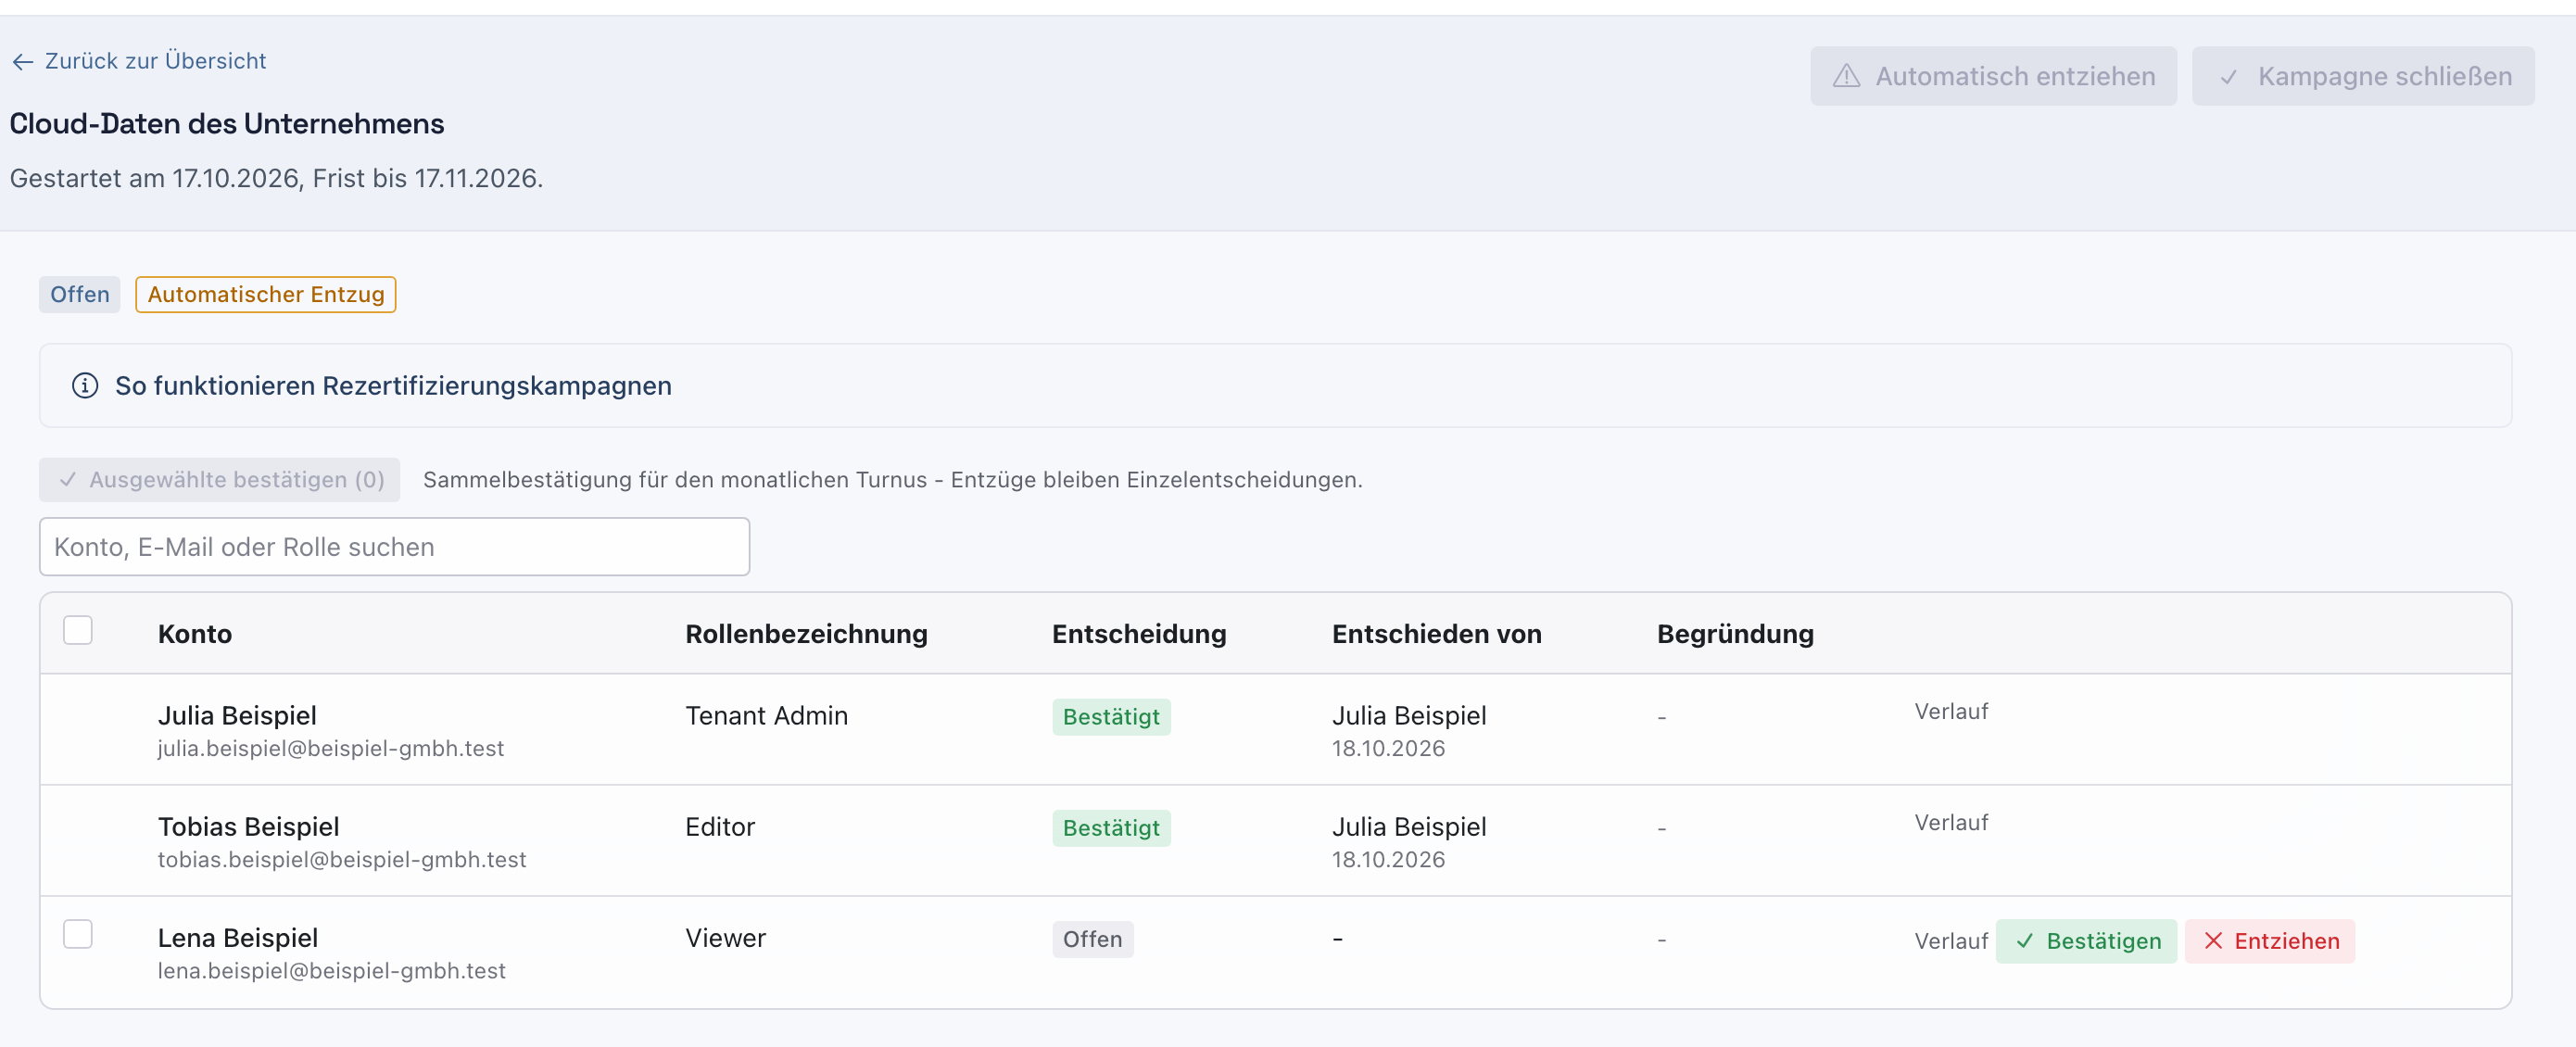This screenshot has width=2576, height=1047.
Task: Click the Tenant Admin role cell
Action: [766, 716]
